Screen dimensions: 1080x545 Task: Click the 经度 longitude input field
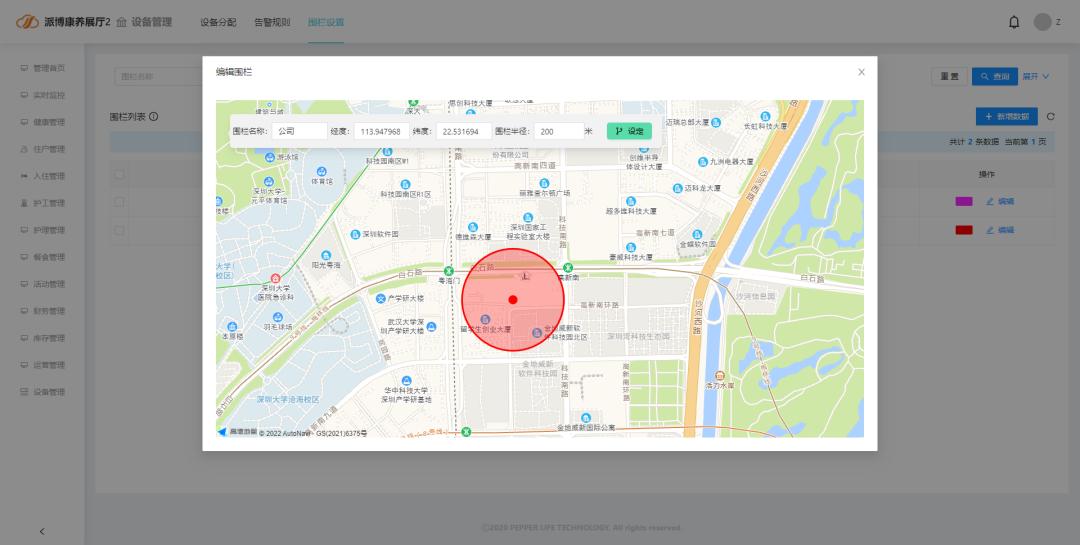pyautogui.click(x=382, y=131)
